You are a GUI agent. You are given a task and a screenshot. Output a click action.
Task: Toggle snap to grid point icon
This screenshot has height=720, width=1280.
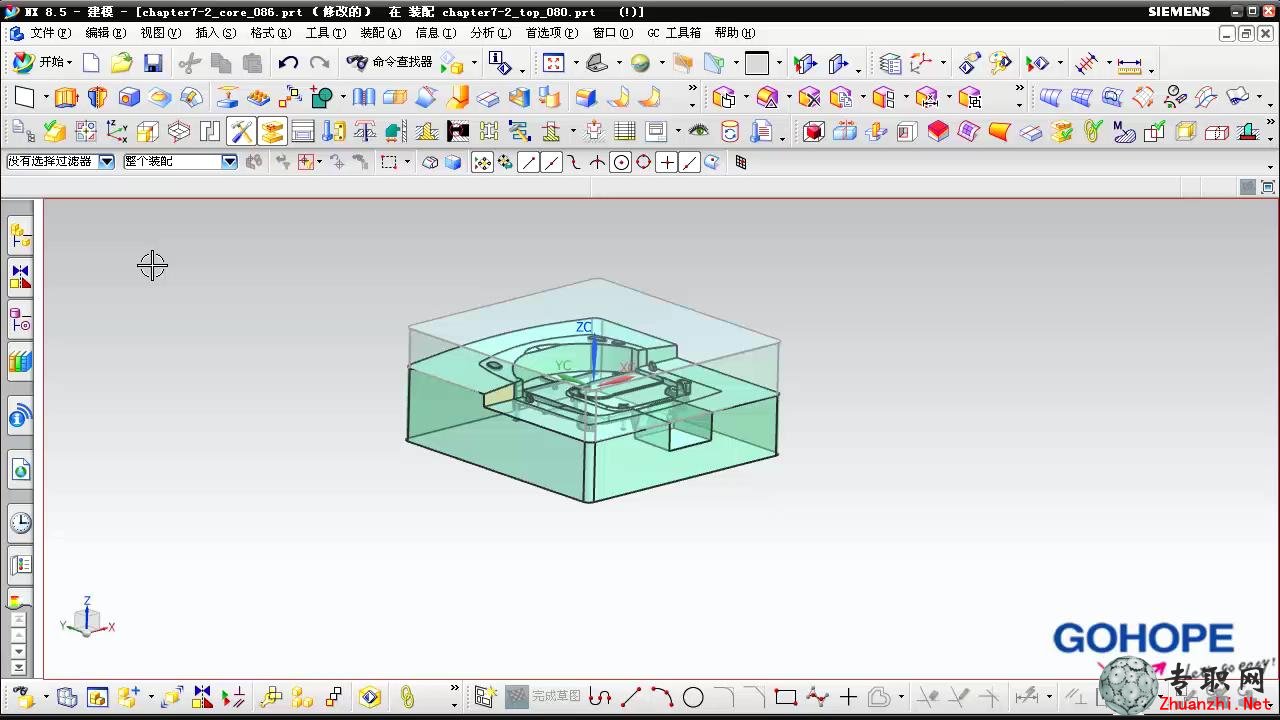[741, 162]
